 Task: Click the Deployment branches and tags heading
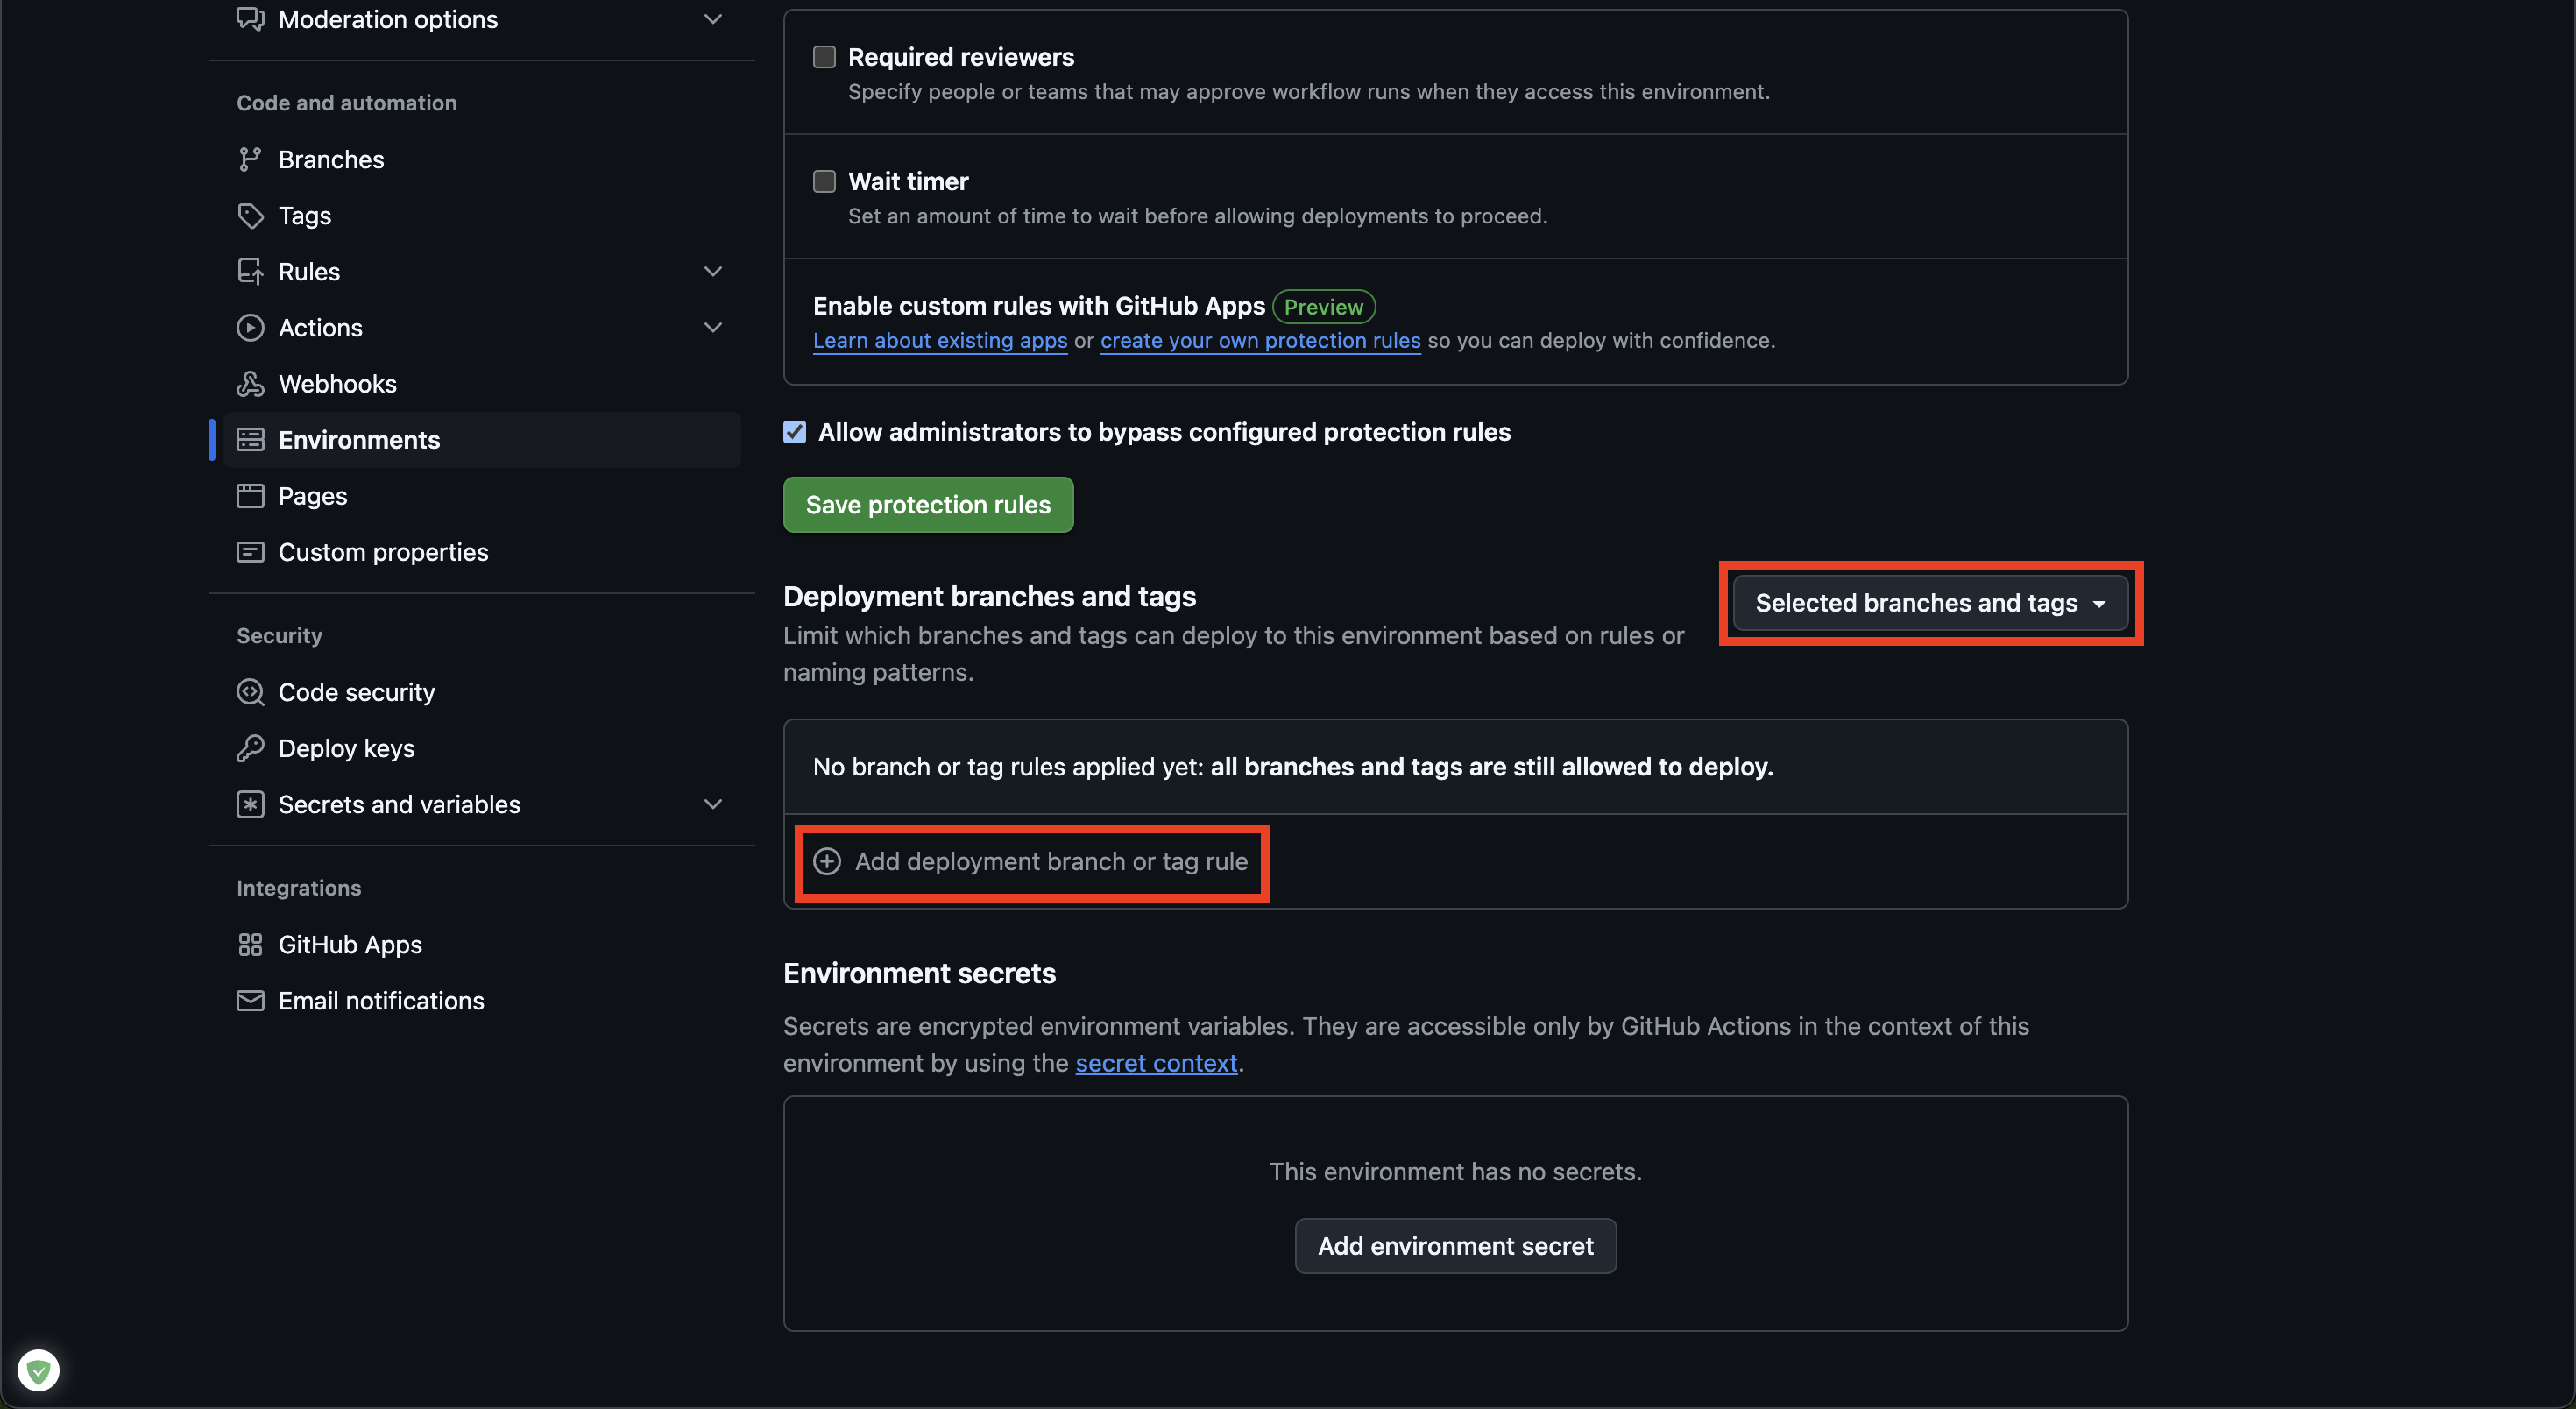(989, 596)
